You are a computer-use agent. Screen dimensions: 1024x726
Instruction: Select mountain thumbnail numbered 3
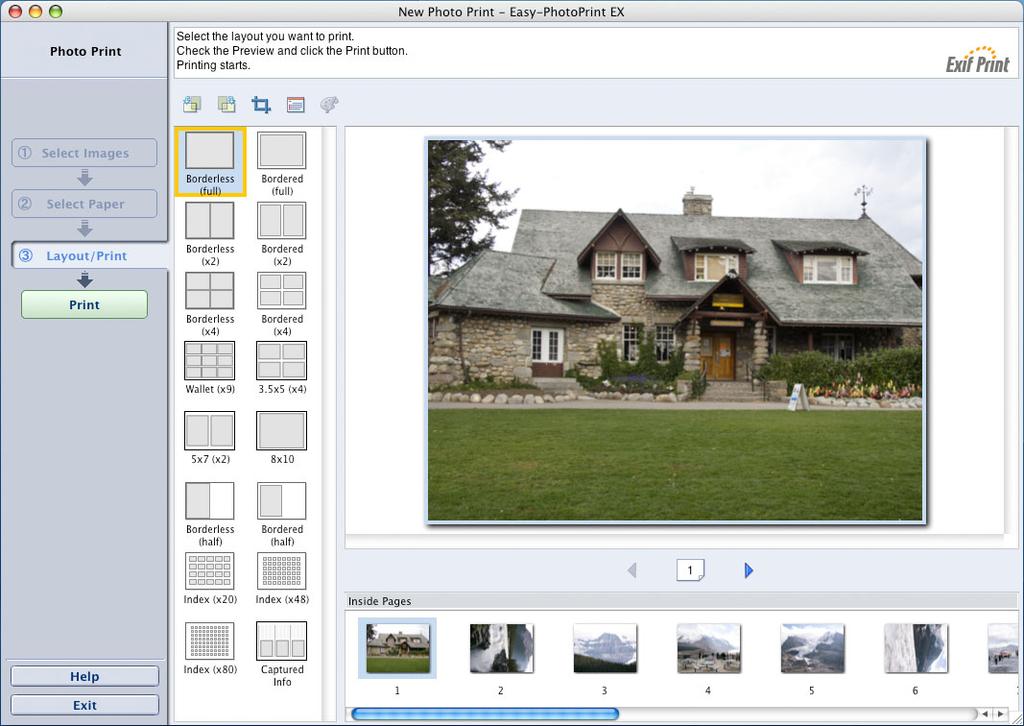click(605, 648)
